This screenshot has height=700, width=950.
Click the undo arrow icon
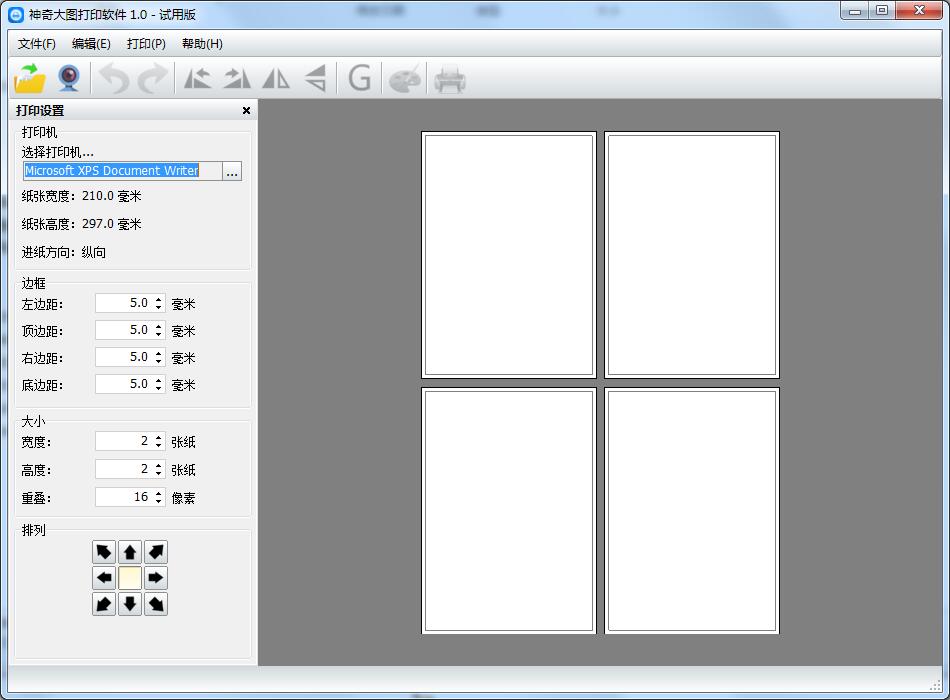(113, 78)
